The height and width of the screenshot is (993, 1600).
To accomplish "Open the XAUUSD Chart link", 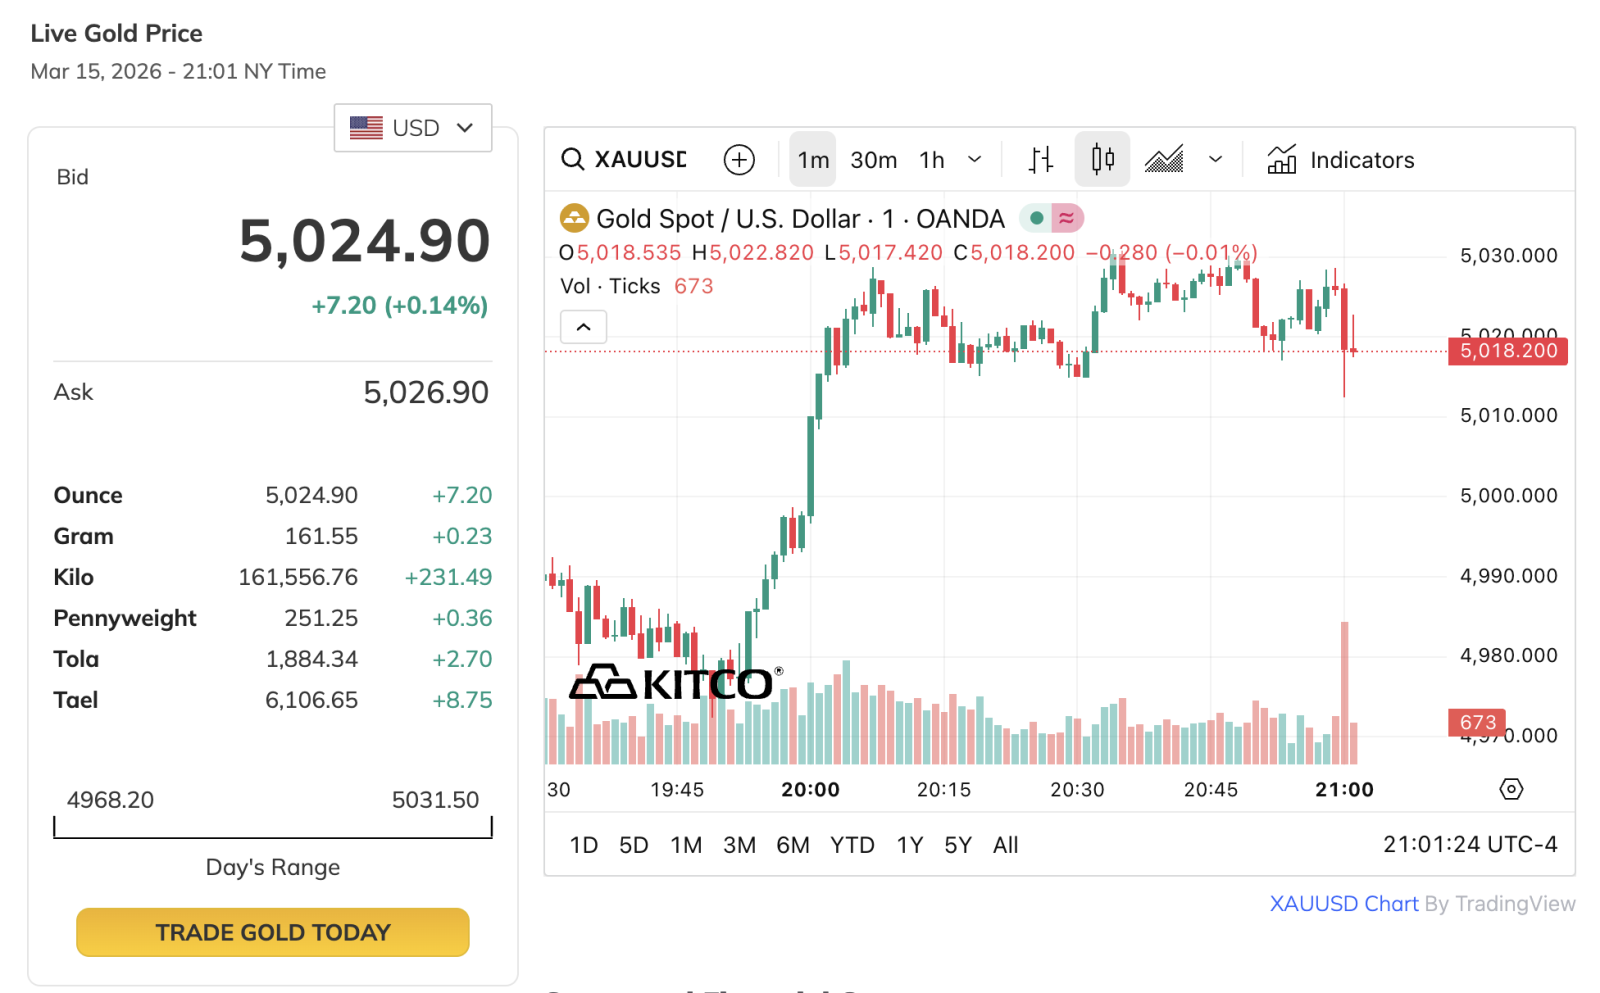I will point(1343,903).
